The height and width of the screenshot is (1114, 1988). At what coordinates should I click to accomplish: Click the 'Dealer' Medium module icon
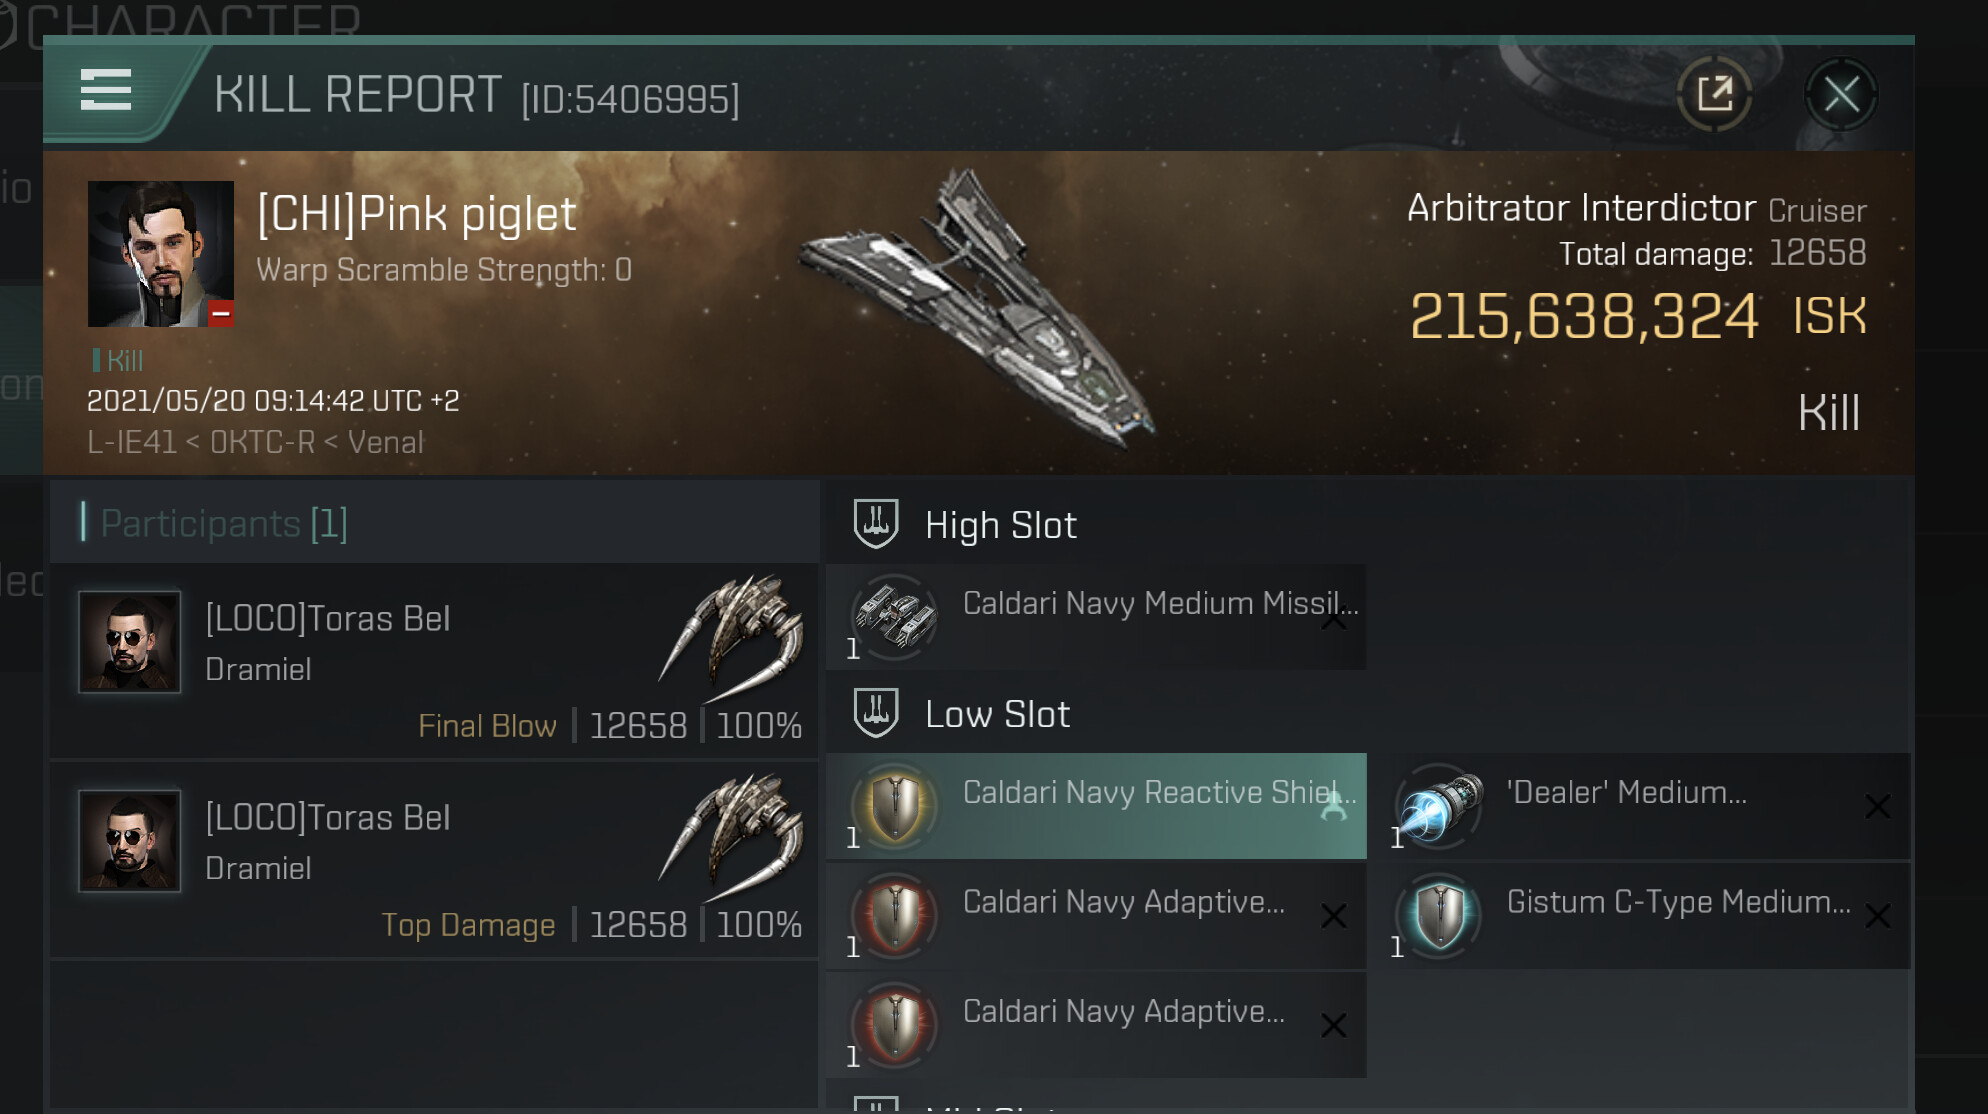pyautogui.click(x=1438, y=805)
